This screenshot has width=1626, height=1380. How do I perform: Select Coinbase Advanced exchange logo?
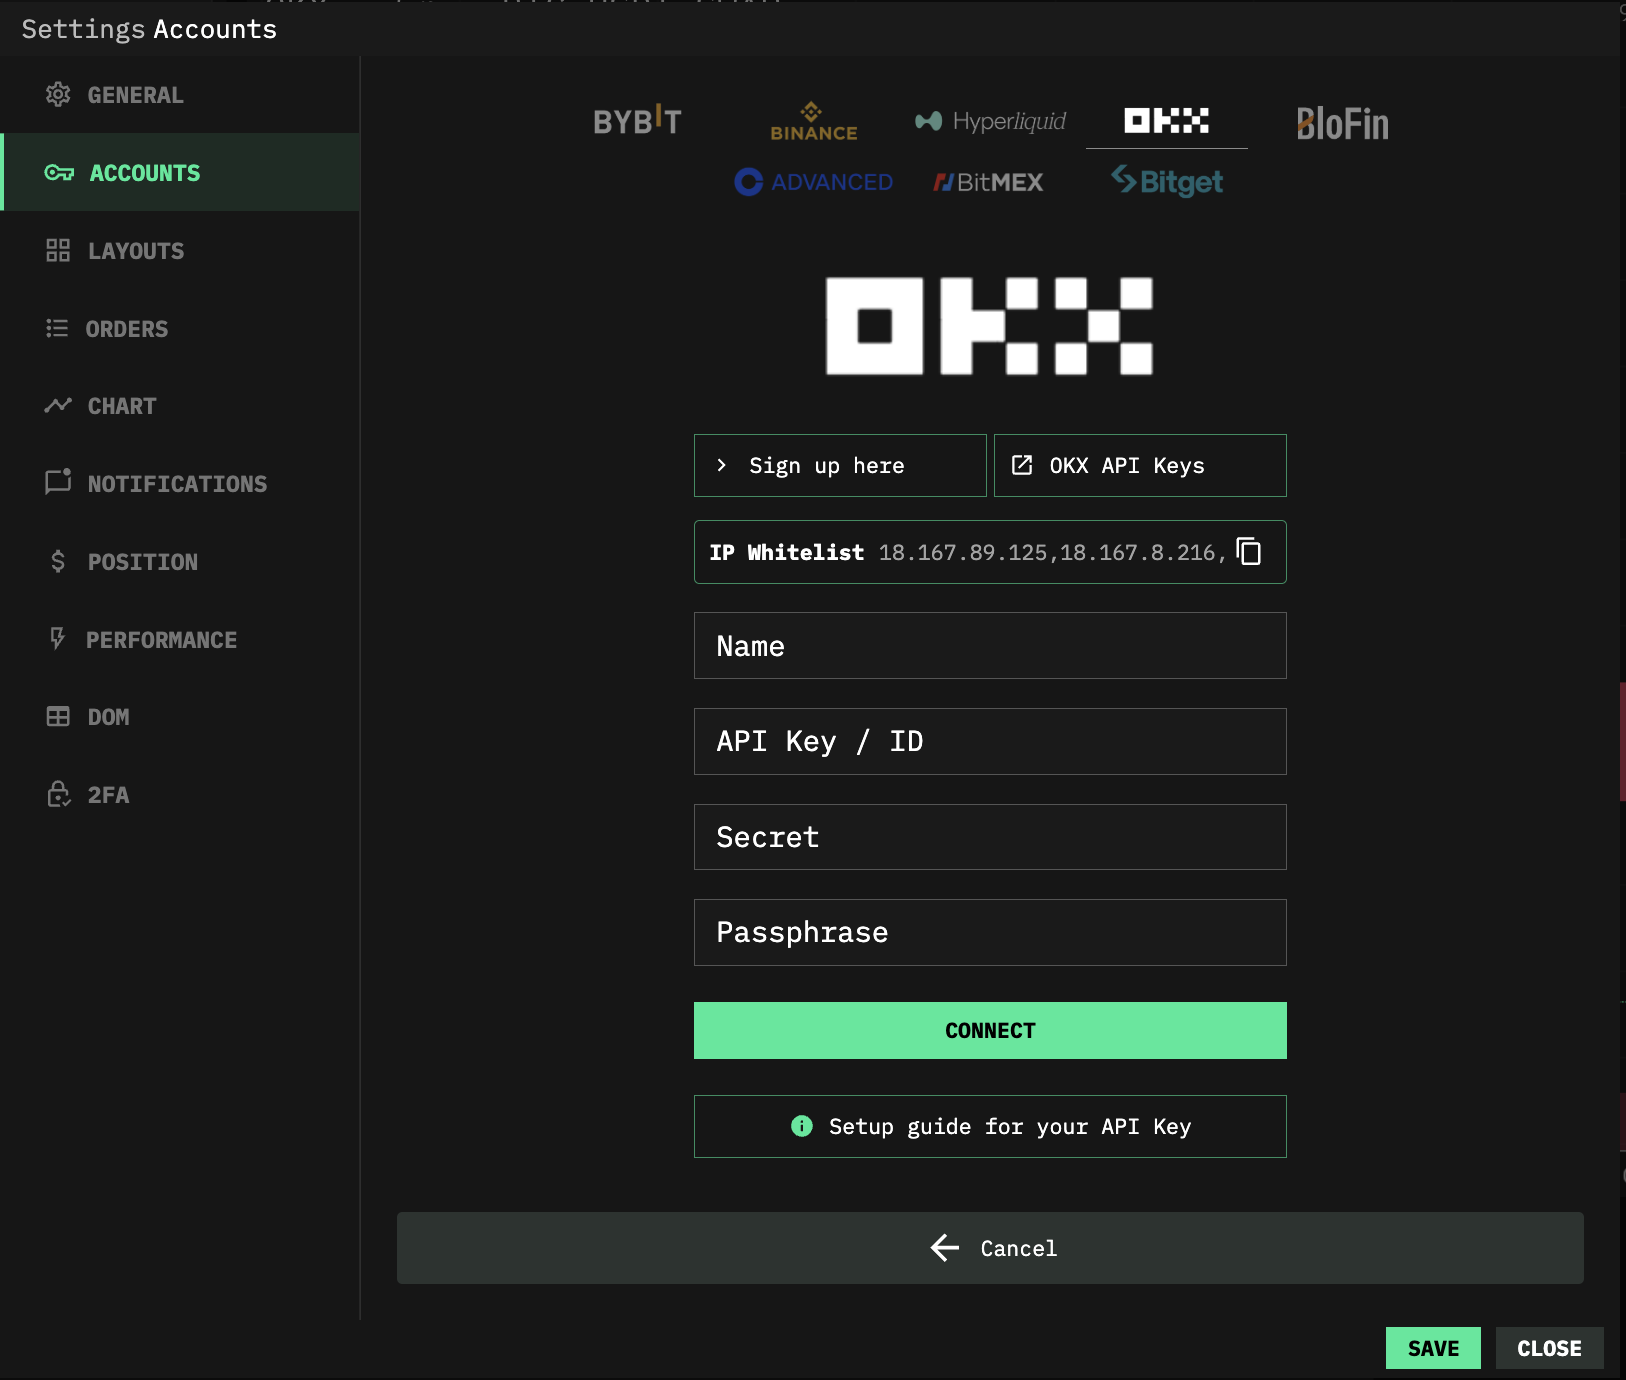tap(813, 182)
